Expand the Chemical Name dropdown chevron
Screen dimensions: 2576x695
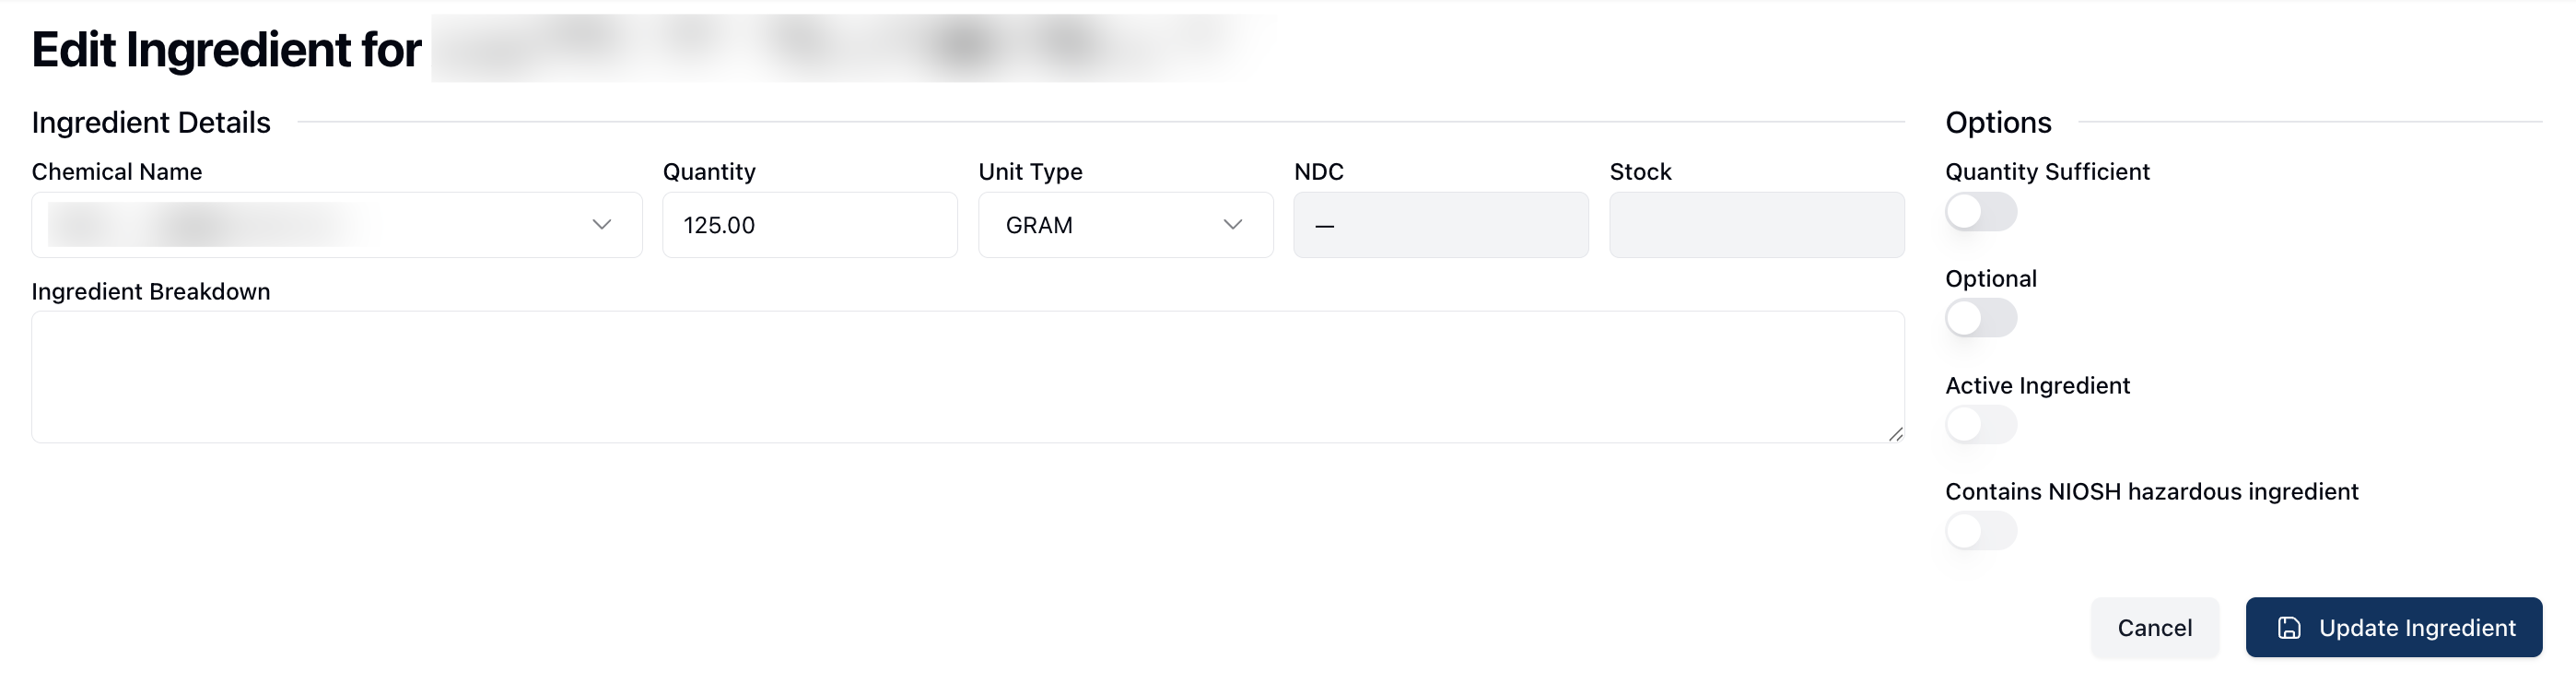[601, 225]
